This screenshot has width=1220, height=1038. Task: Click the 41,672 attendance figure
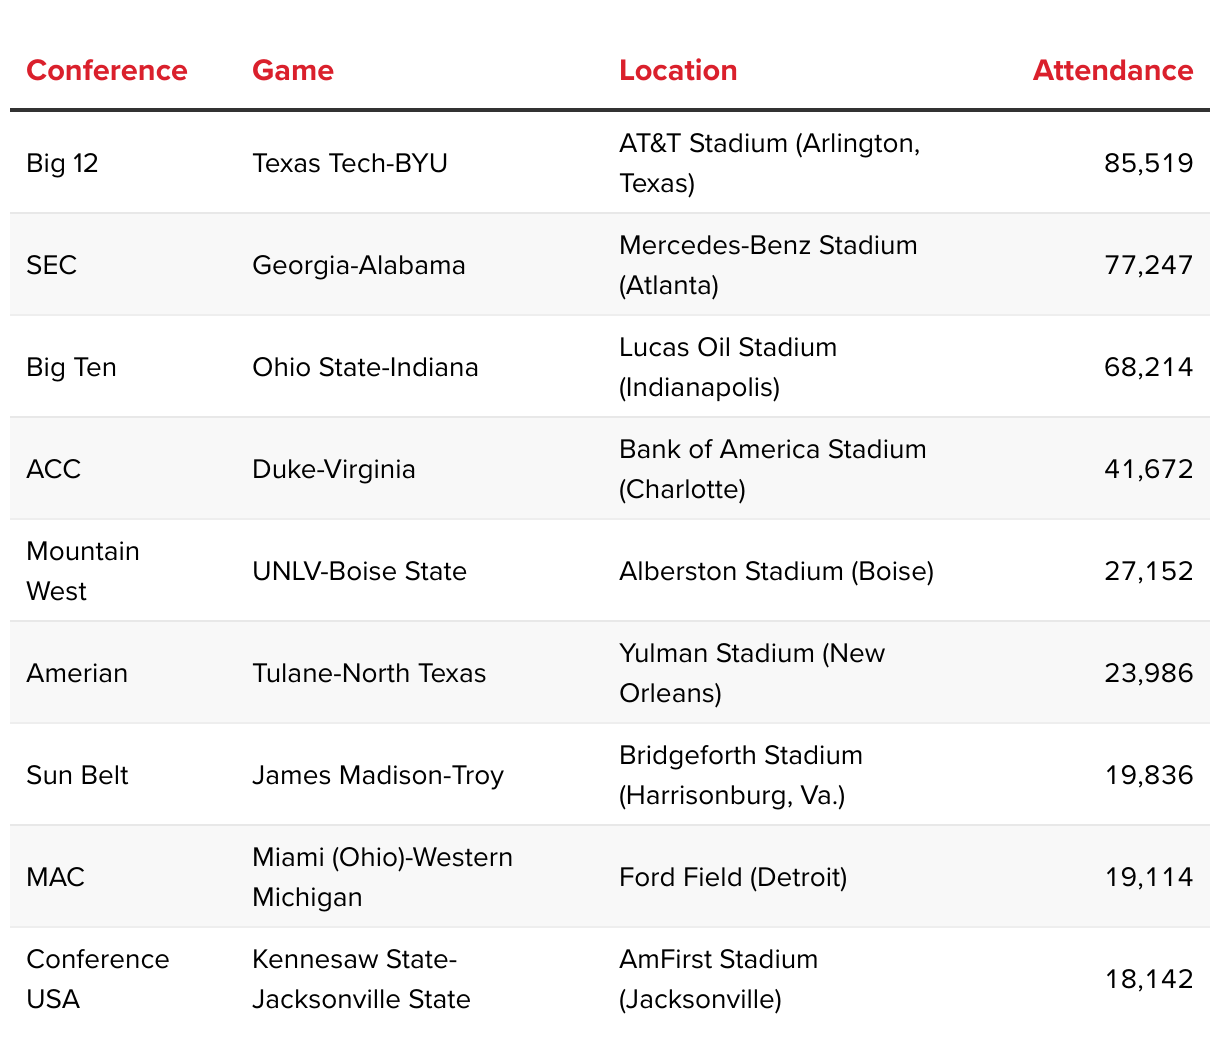1148,469
